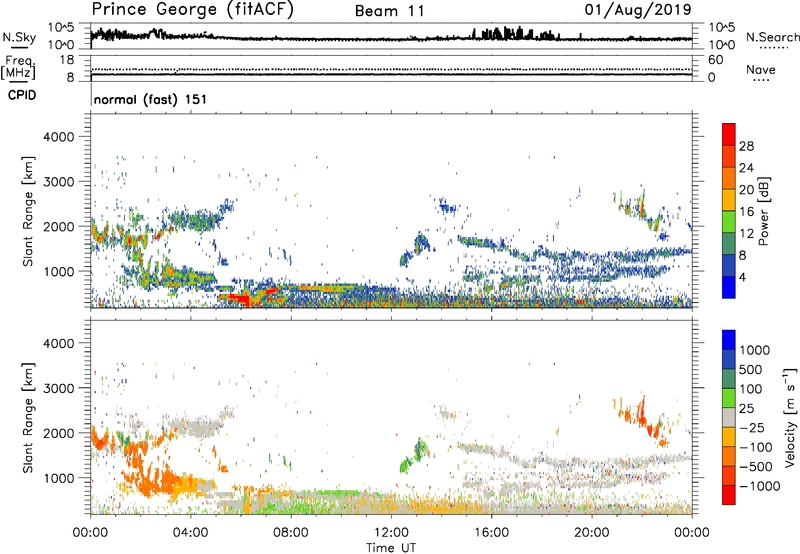Select the "28" label on power colorbar
The image size is (800, 554).
[746, 146]
